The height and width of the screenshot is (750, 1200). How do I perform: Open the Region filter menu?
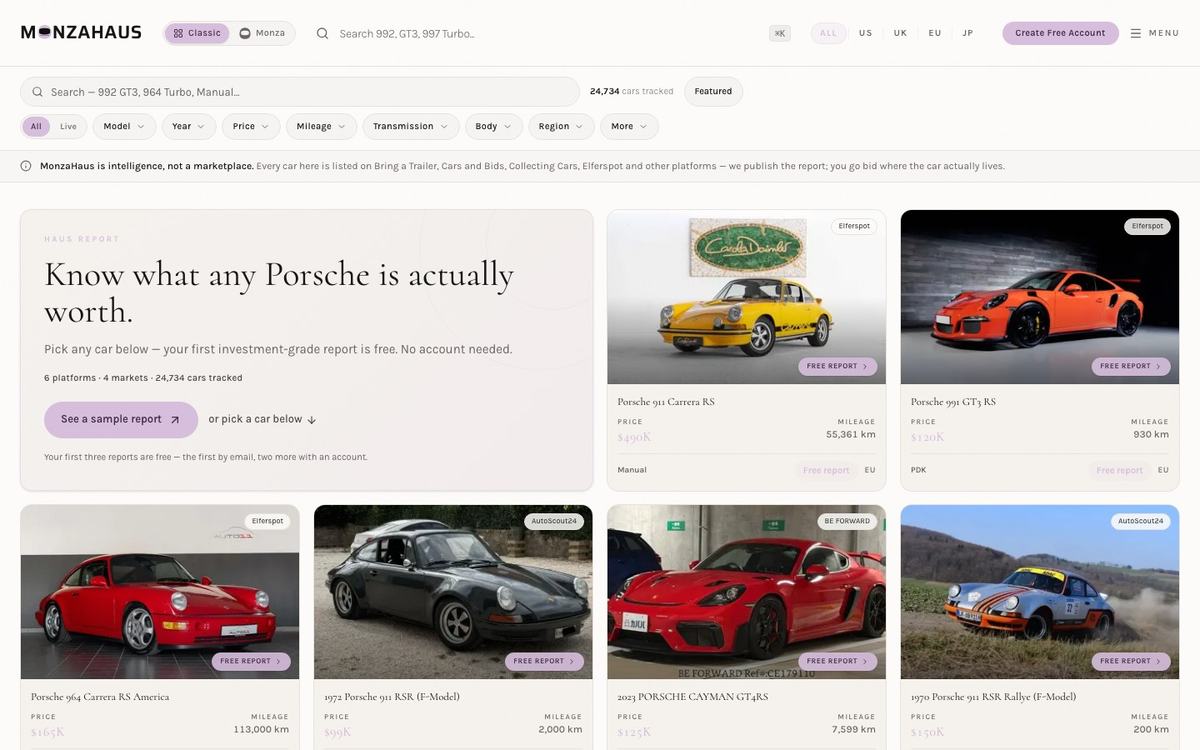(561, 127)
